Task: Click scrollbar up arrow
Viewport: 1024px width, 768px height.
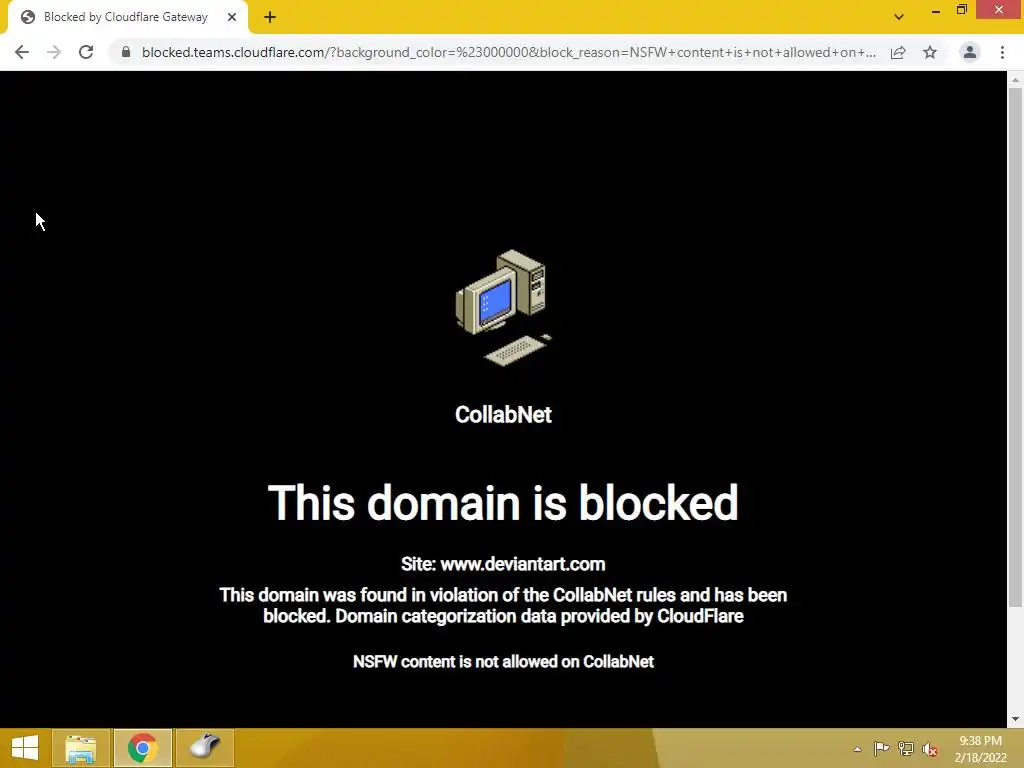Action: (x=1015, y=80)
